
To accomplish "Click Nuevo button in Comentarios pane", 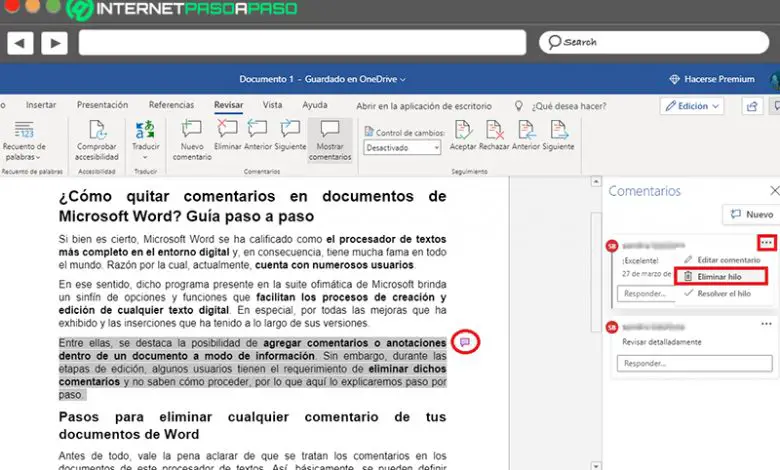I will click(x=751, y=214).
